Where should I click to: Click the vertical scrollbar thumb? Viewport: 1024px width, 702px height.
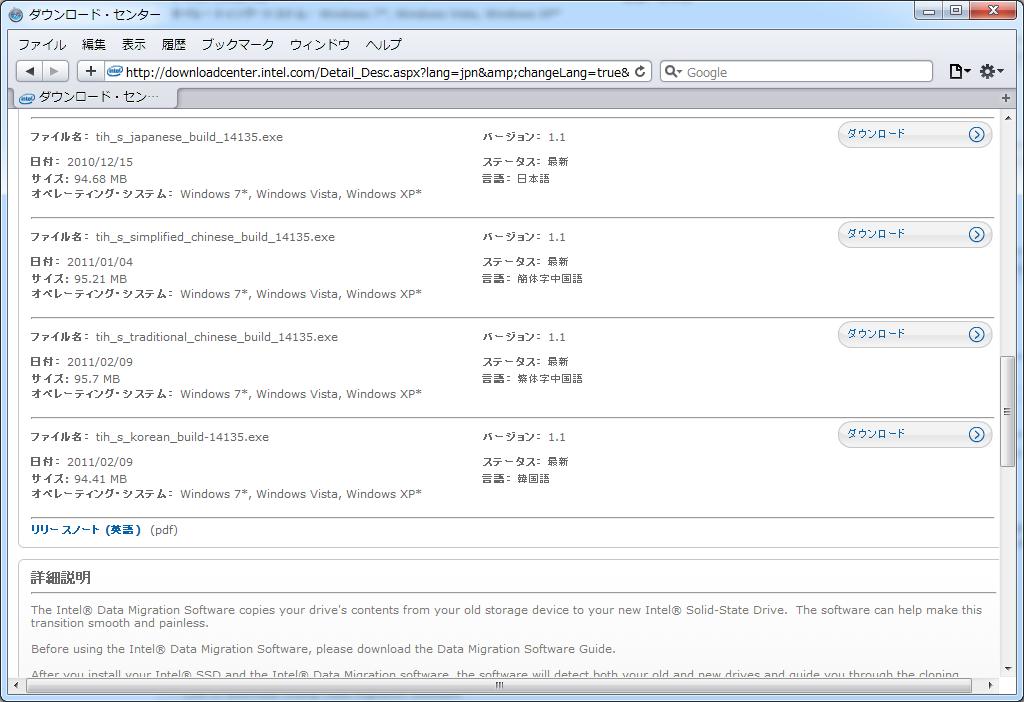pyautogui.click(x=1007, y=411)
